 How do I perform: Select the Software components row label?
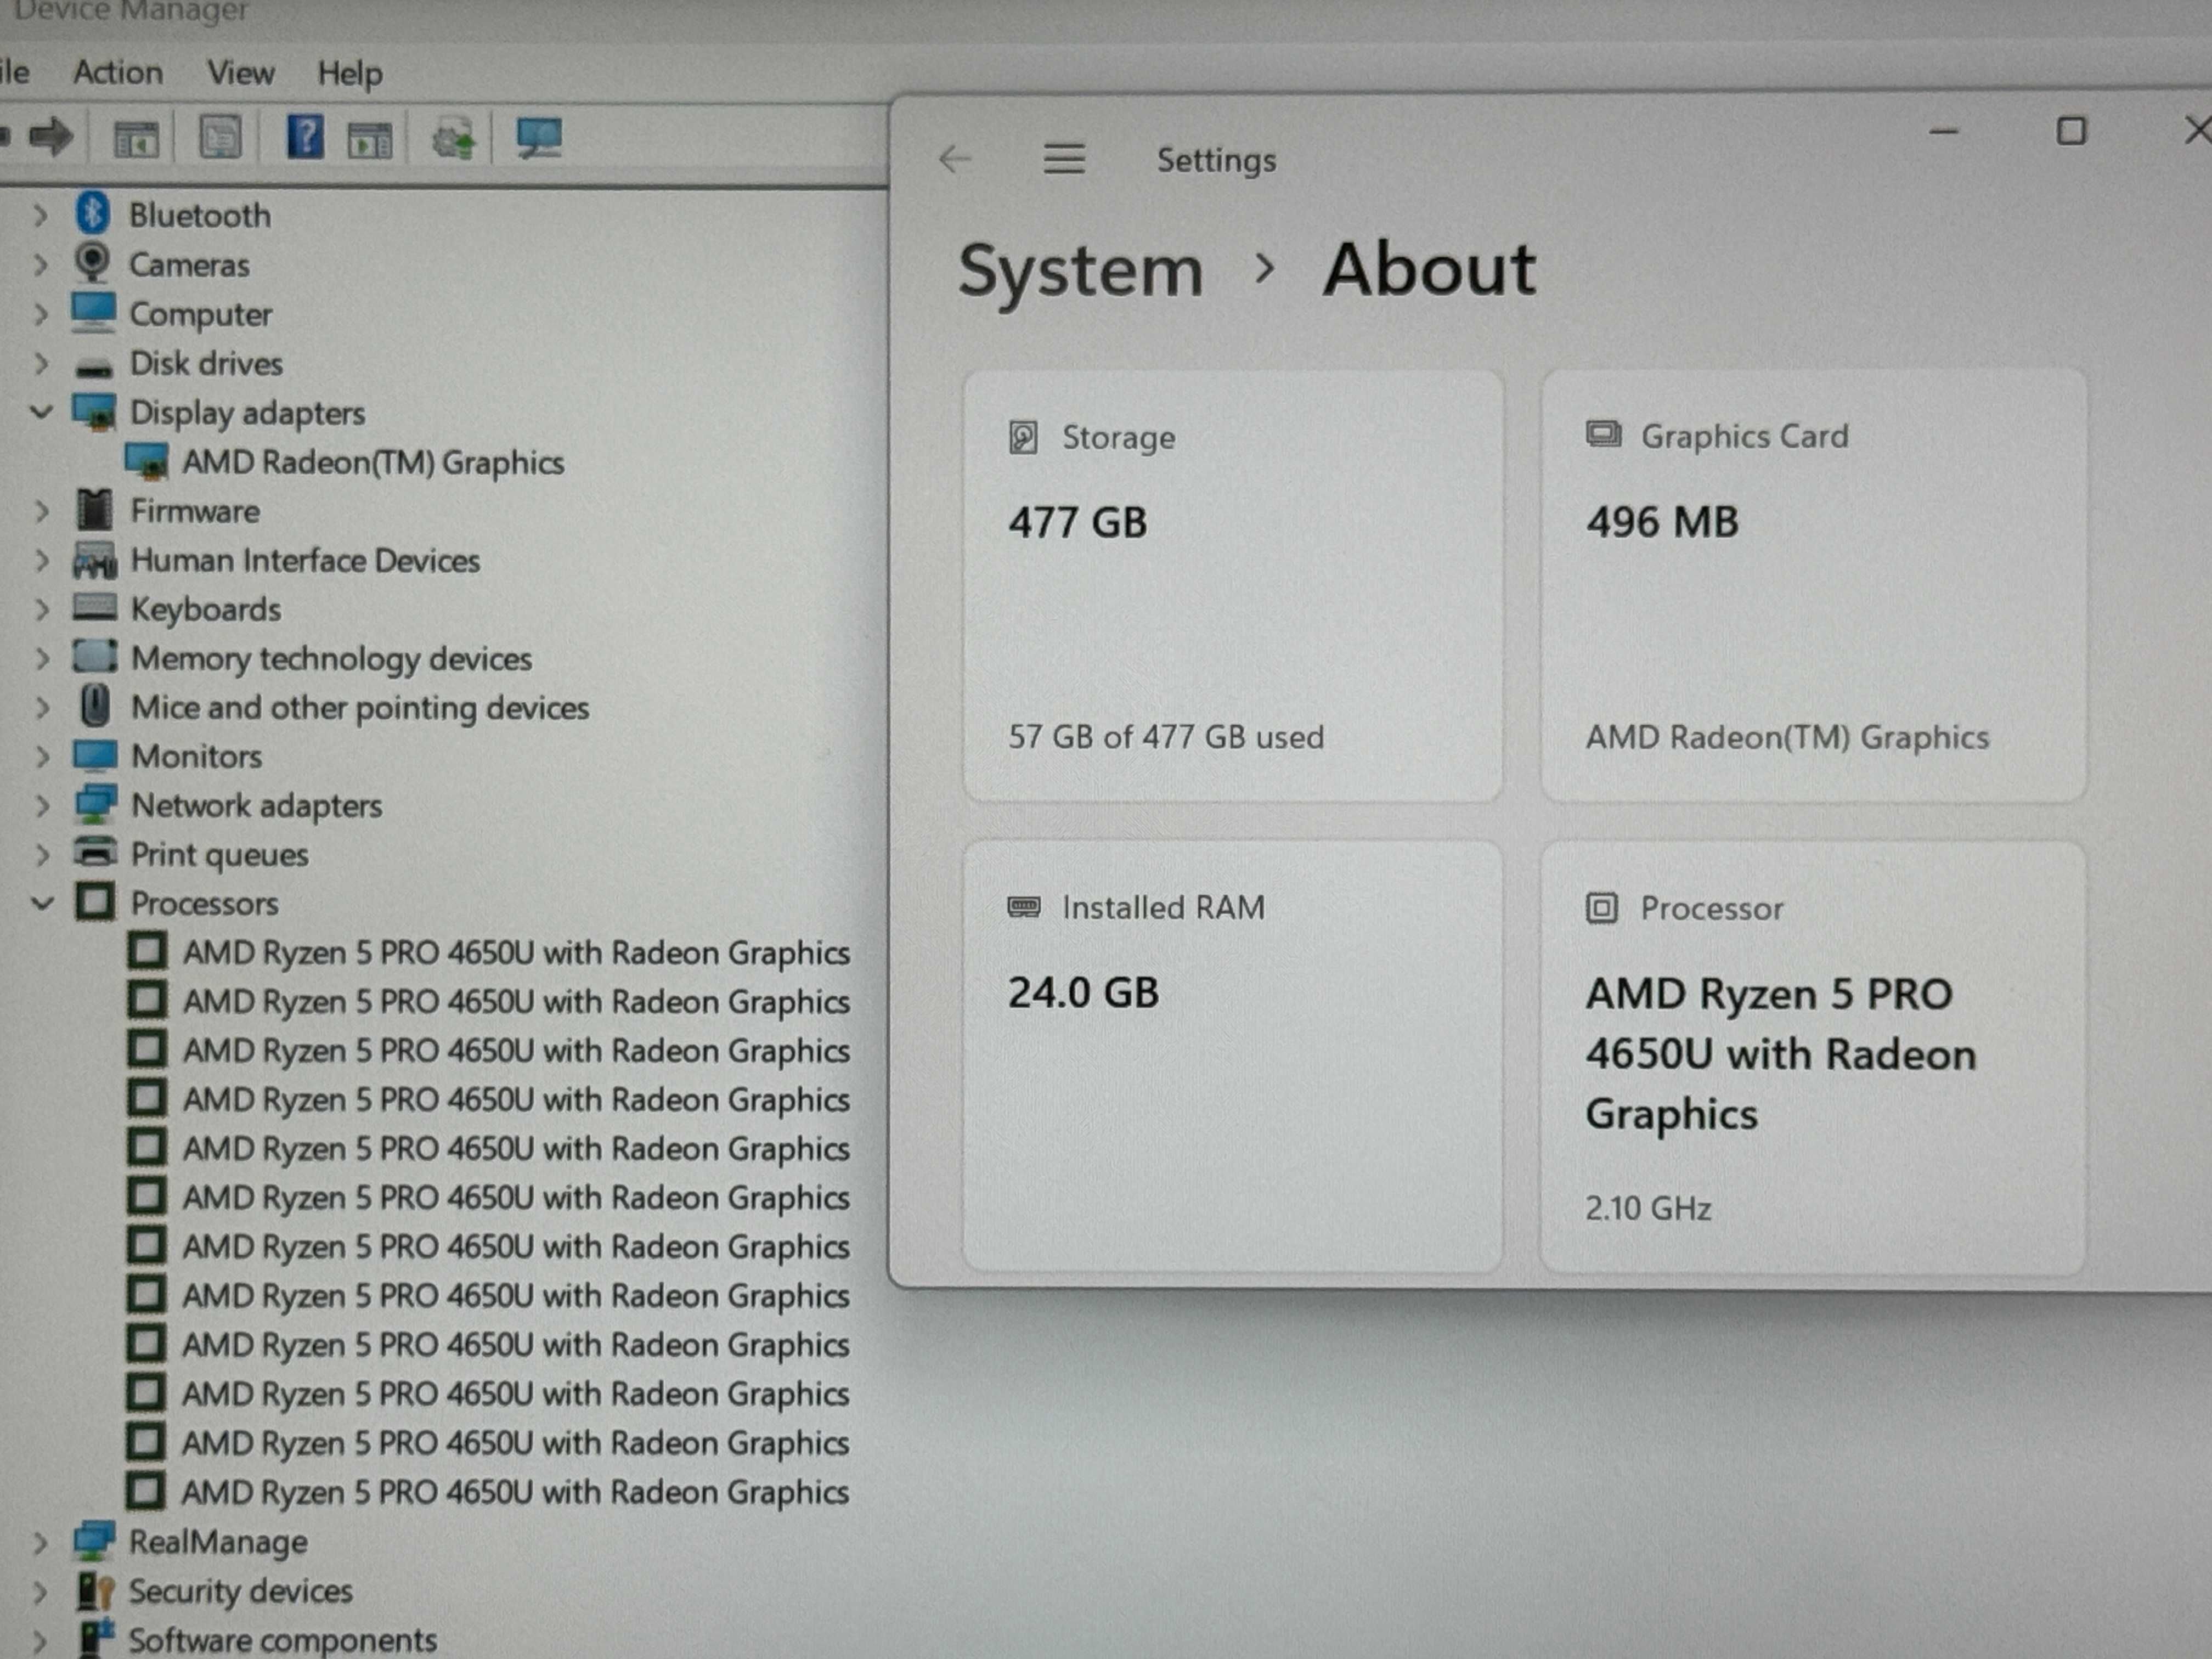[282, 1640]
